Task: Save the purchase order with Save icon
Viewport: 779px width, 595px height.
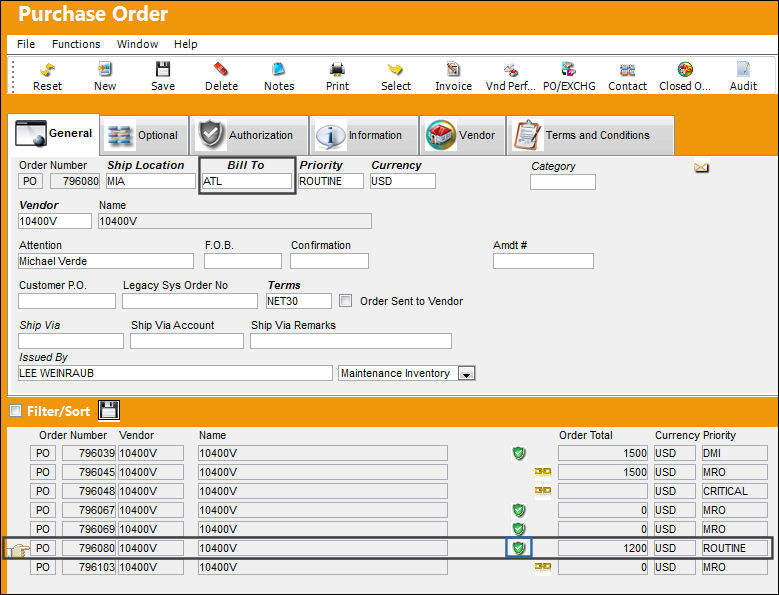Action: (163, 70)
